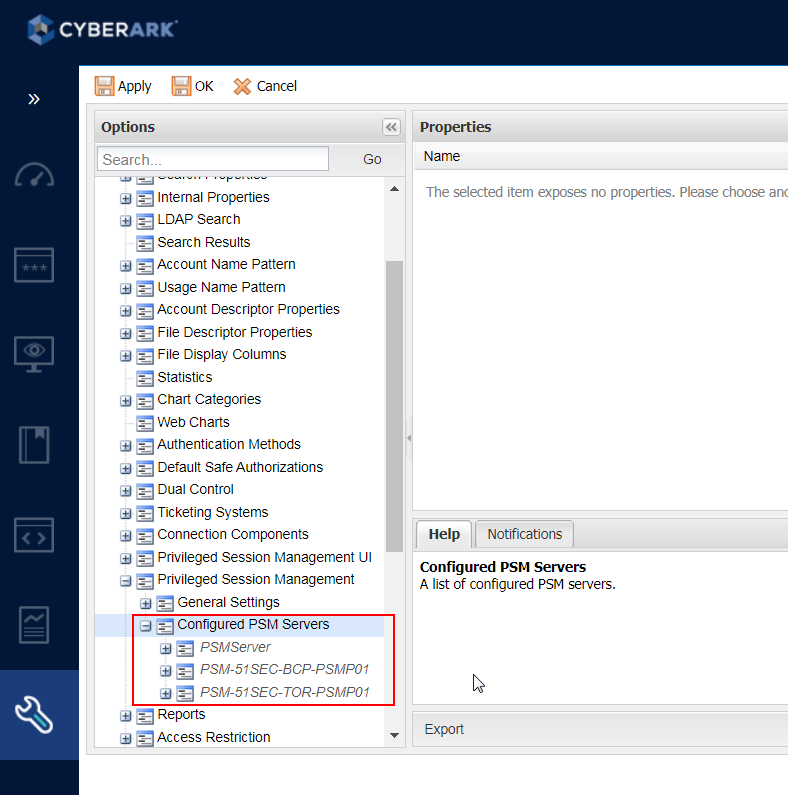Click the Connection Components node icon

(145, 536)
